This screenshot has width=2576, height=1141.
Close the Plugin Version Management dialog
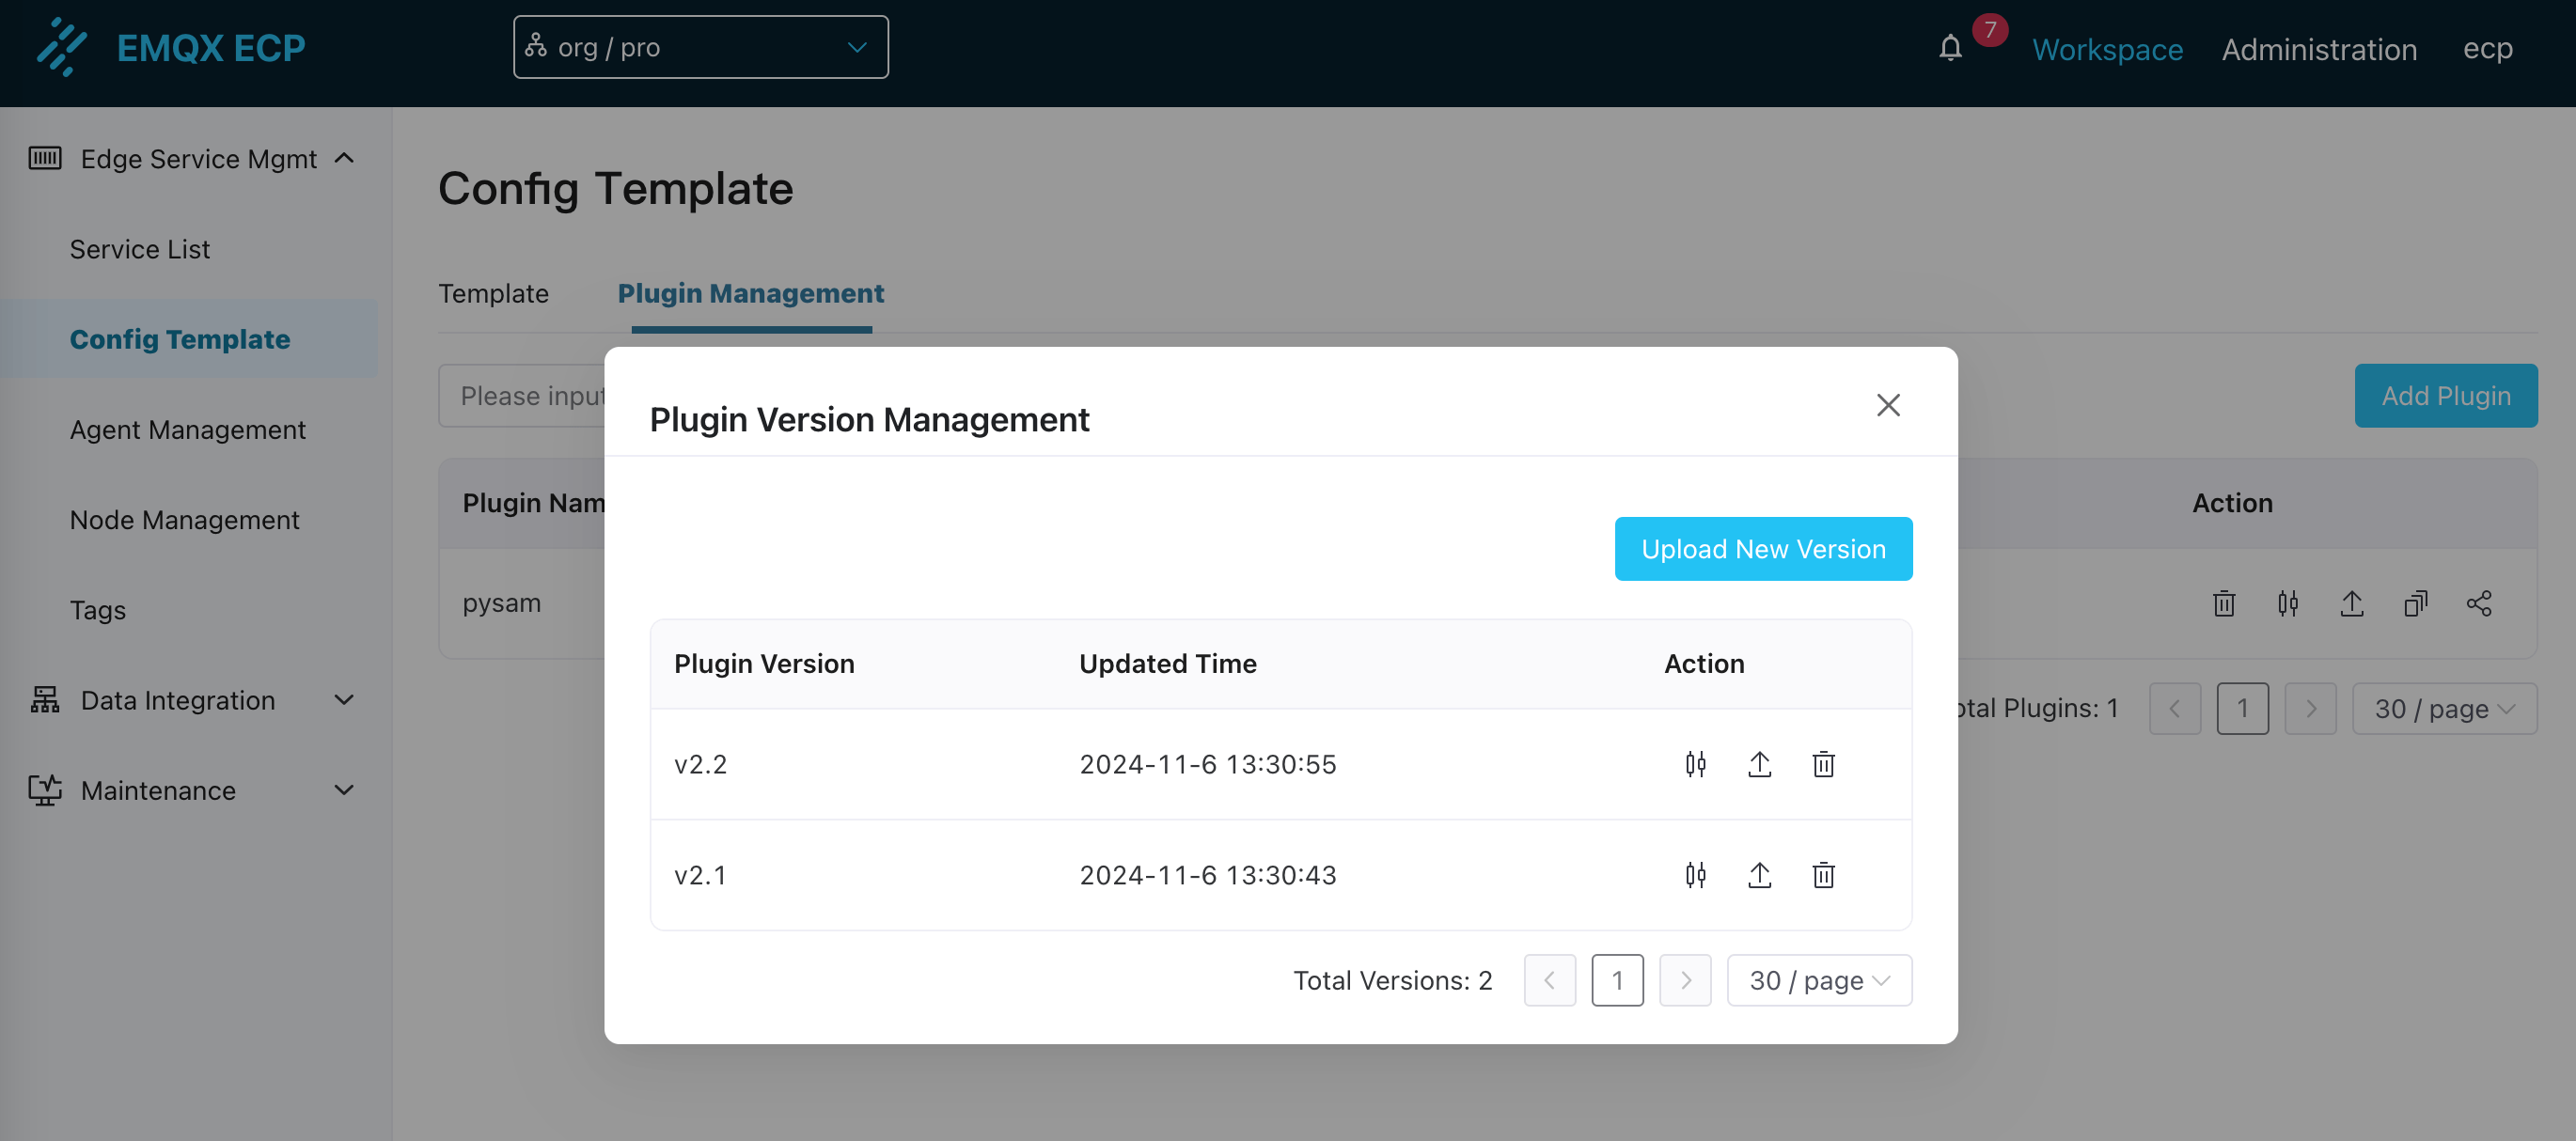[x=1888, y=405]
